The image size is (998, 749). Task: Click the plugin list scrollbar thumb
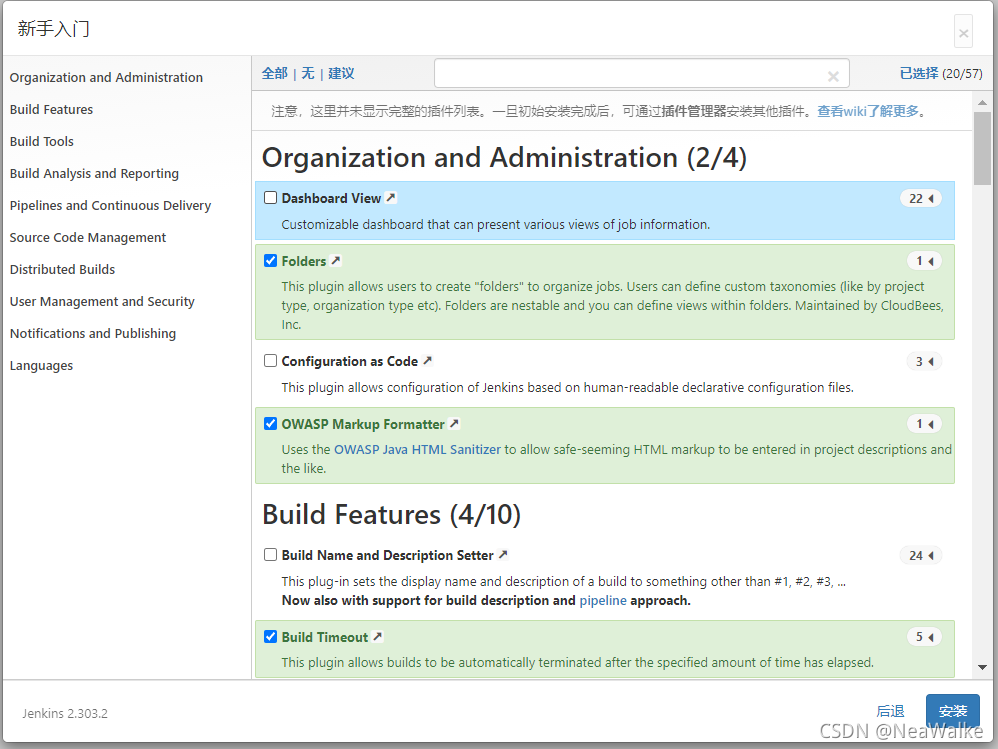coord(982,148)
